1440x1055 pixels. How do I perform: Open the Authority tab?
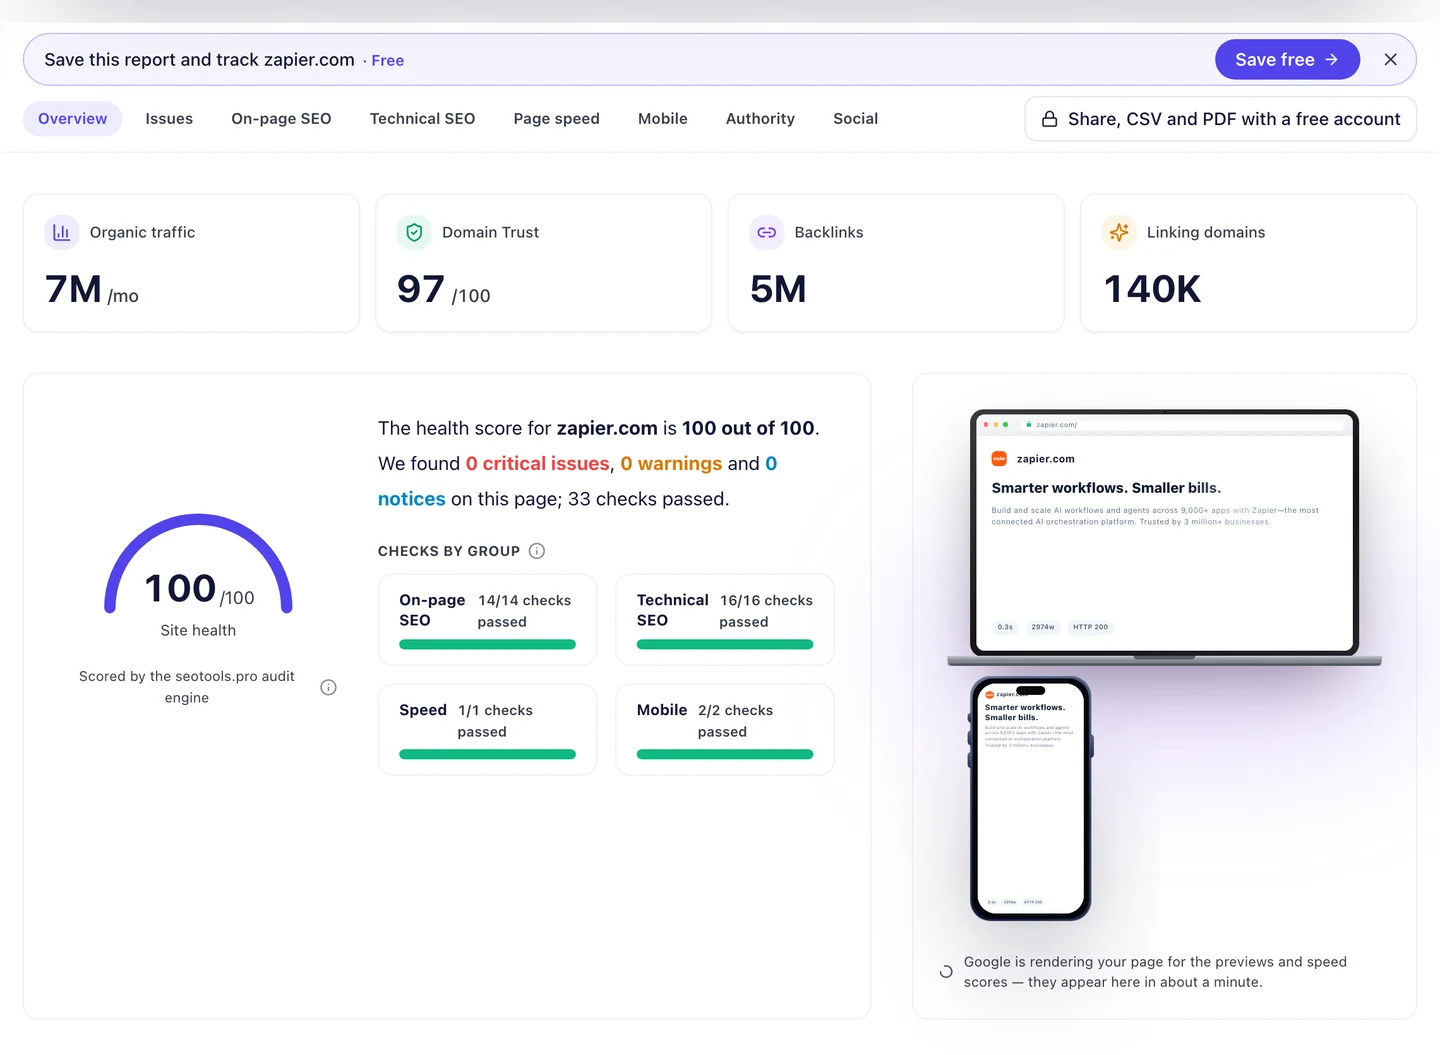point(760,119)
